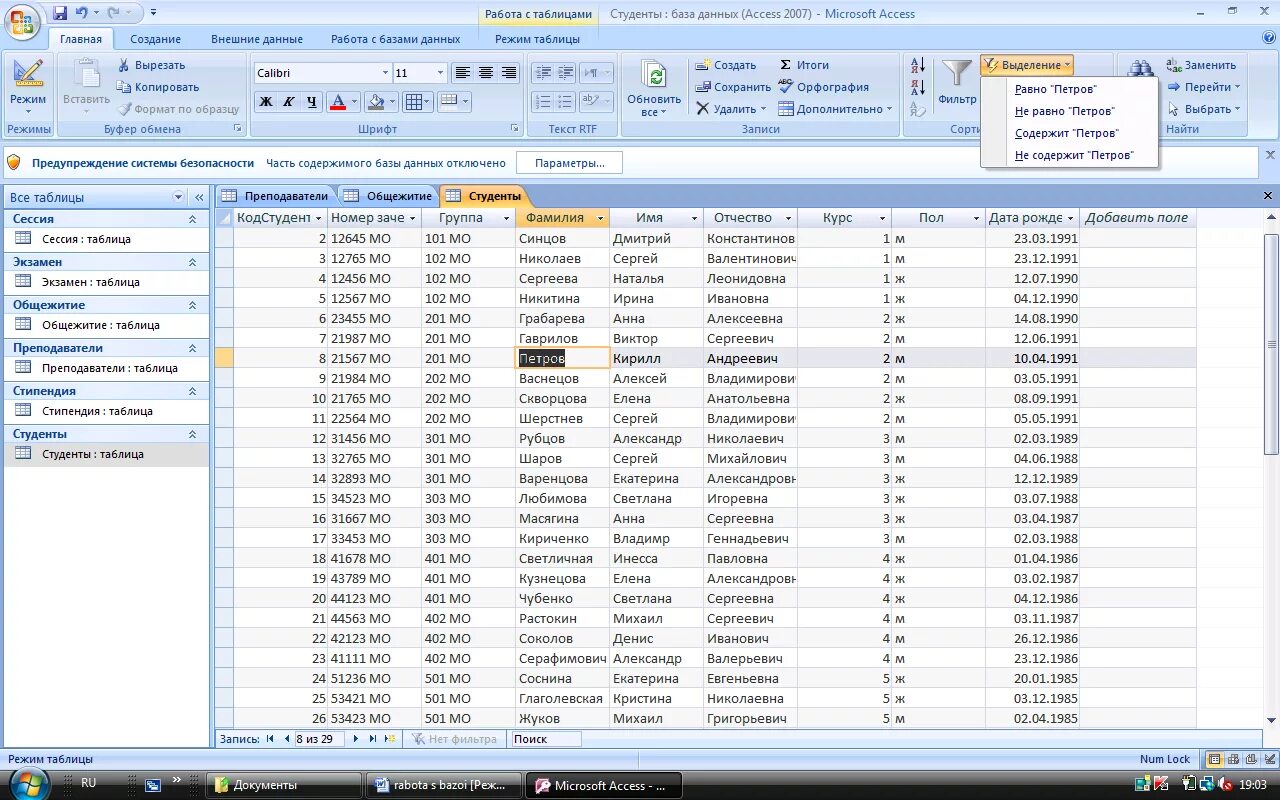Switch to the Общежитие document tab
1280x800 pixels.
click(388, 196)
